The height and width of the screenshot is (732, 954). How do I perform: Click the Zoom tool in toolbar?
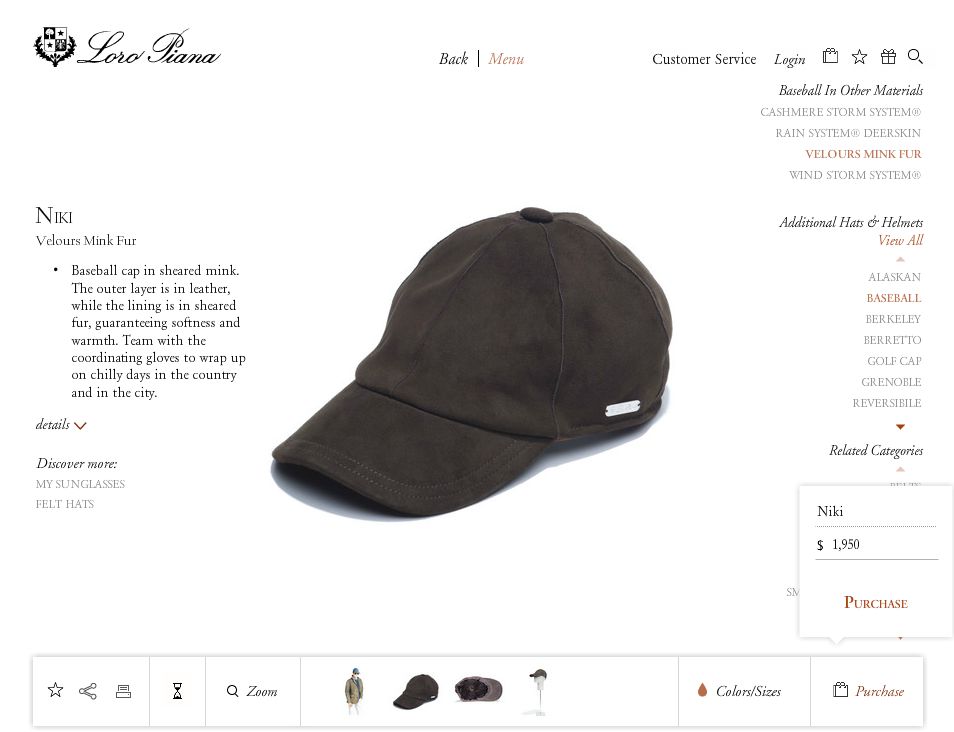click(x=253, y=691)
